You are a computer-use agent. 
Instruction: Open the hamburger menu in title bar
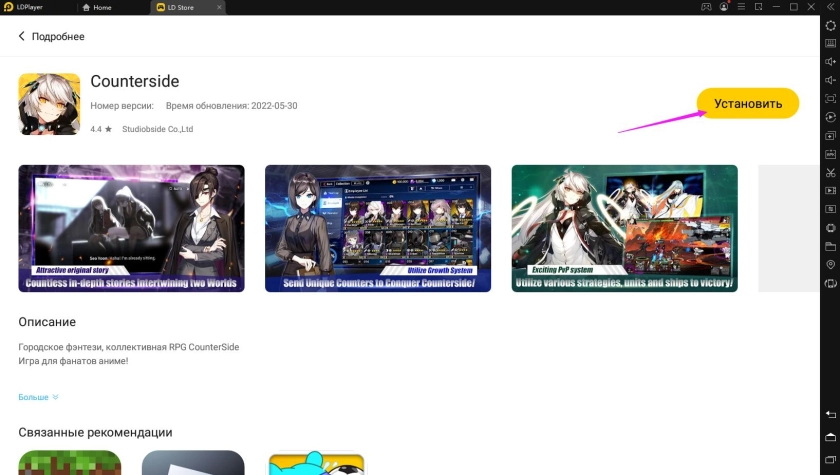point(743,7)
